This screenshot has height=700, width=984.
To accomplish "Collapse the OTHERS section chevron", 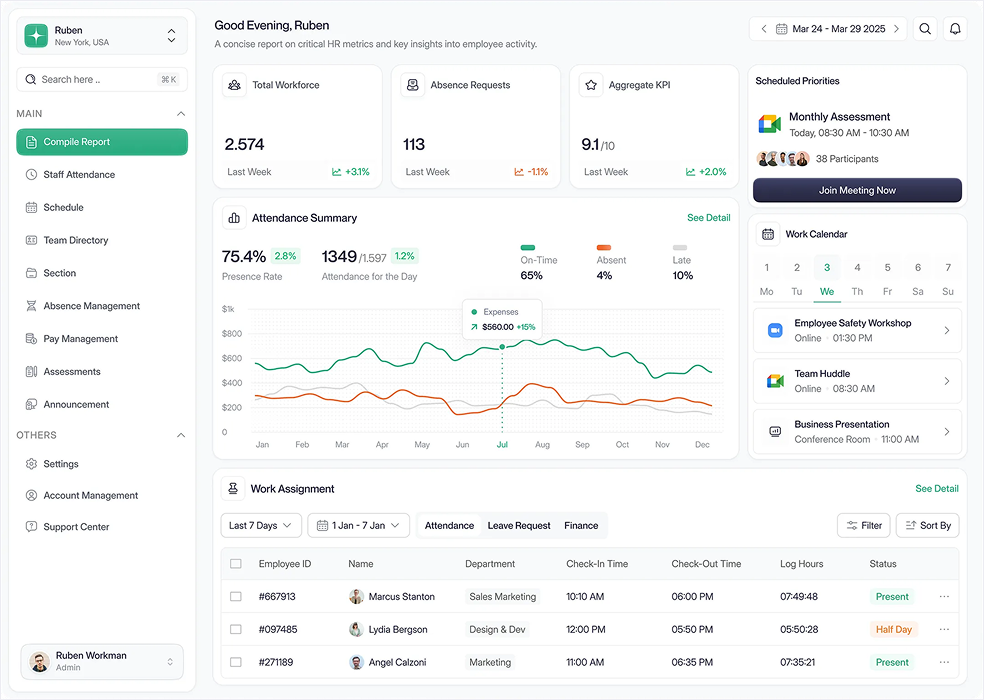I will coord(181,435).
